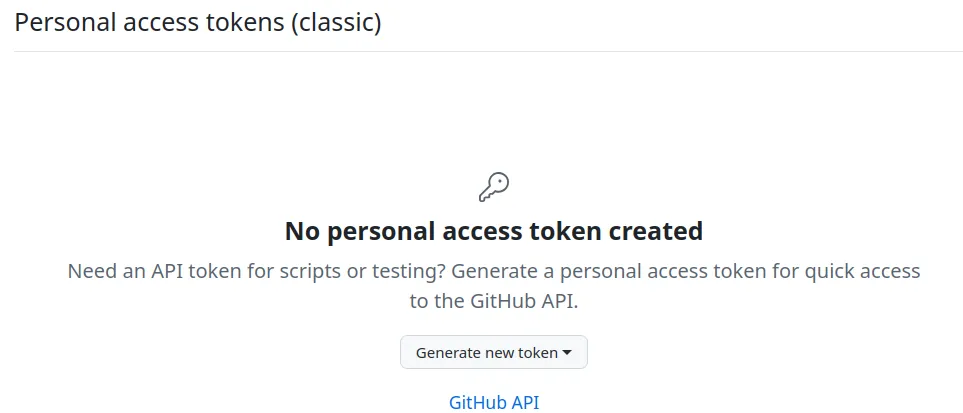Click the Personal access tokens (classic) page title

pyautogui.click(x=198, y=22)
